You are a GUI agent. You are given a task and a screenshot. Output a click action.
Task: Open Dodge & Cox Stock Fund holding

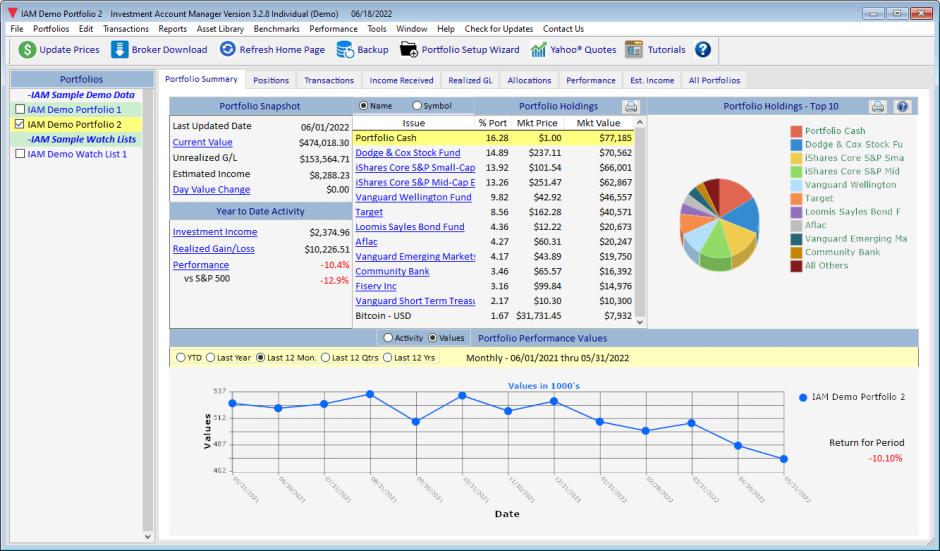coord(408,153)
